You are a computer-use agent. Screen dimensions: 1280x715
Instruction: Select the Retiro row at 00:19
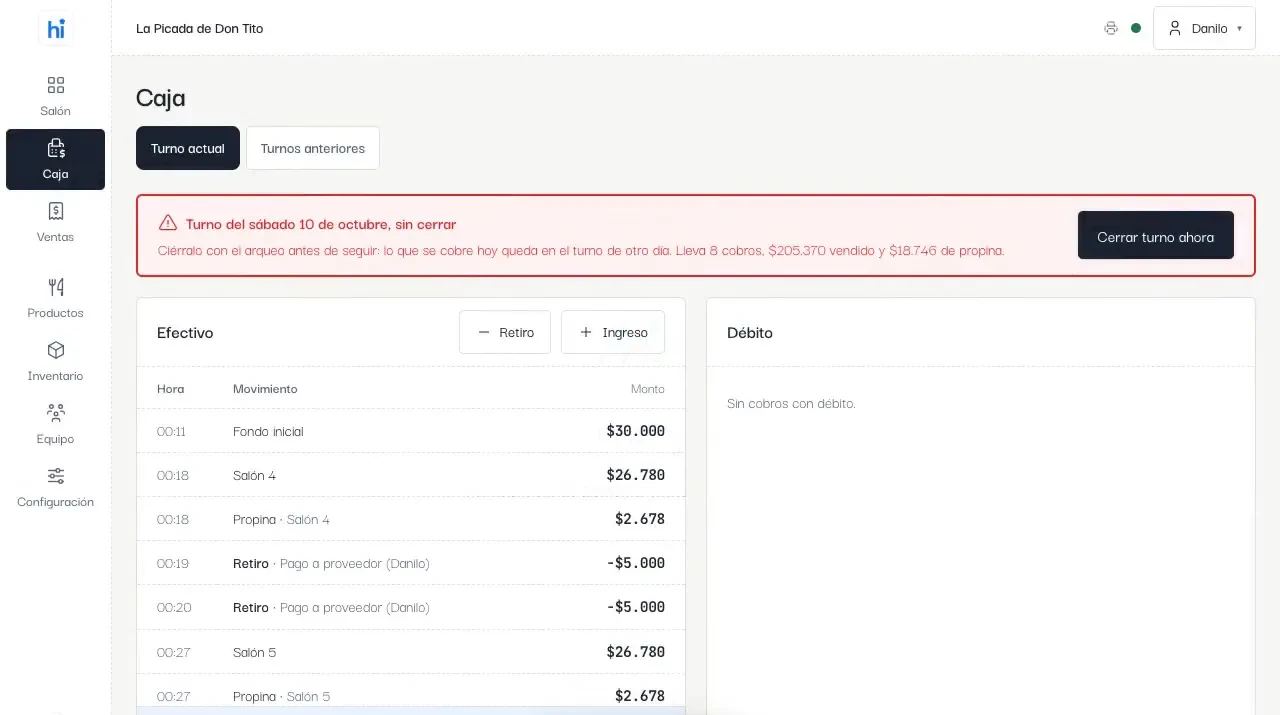pos(411,563)
